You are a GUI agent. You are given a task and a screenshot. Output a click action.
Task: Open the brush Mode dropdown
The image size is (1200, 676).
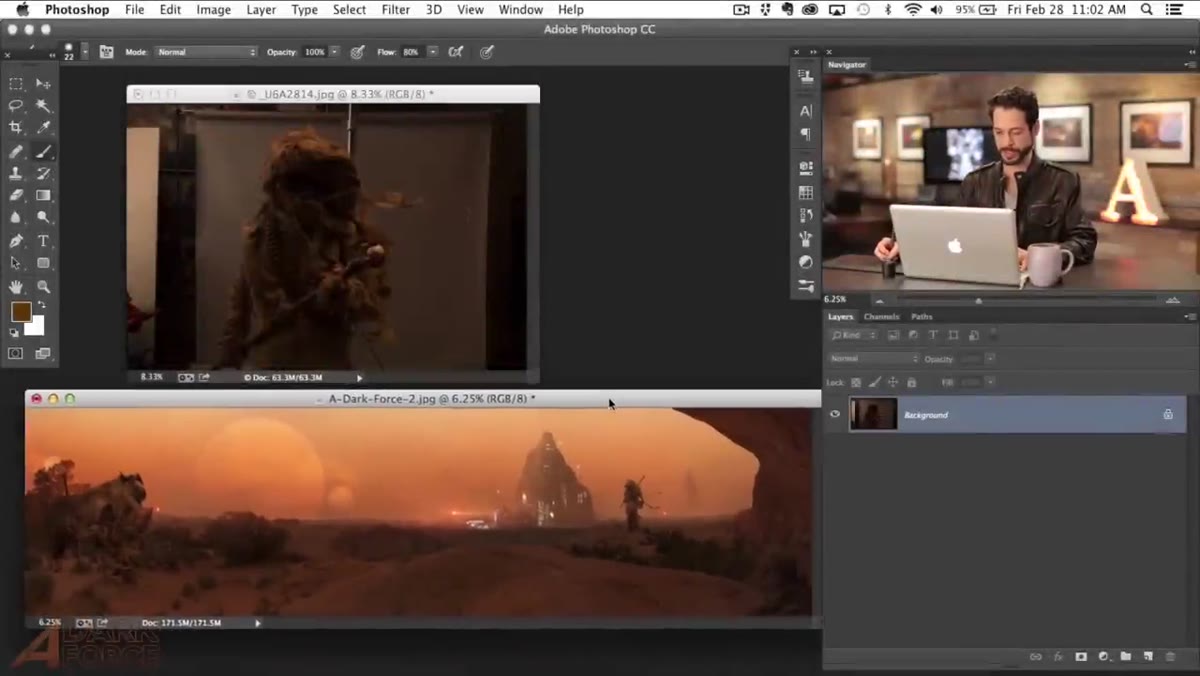[208, 52]
